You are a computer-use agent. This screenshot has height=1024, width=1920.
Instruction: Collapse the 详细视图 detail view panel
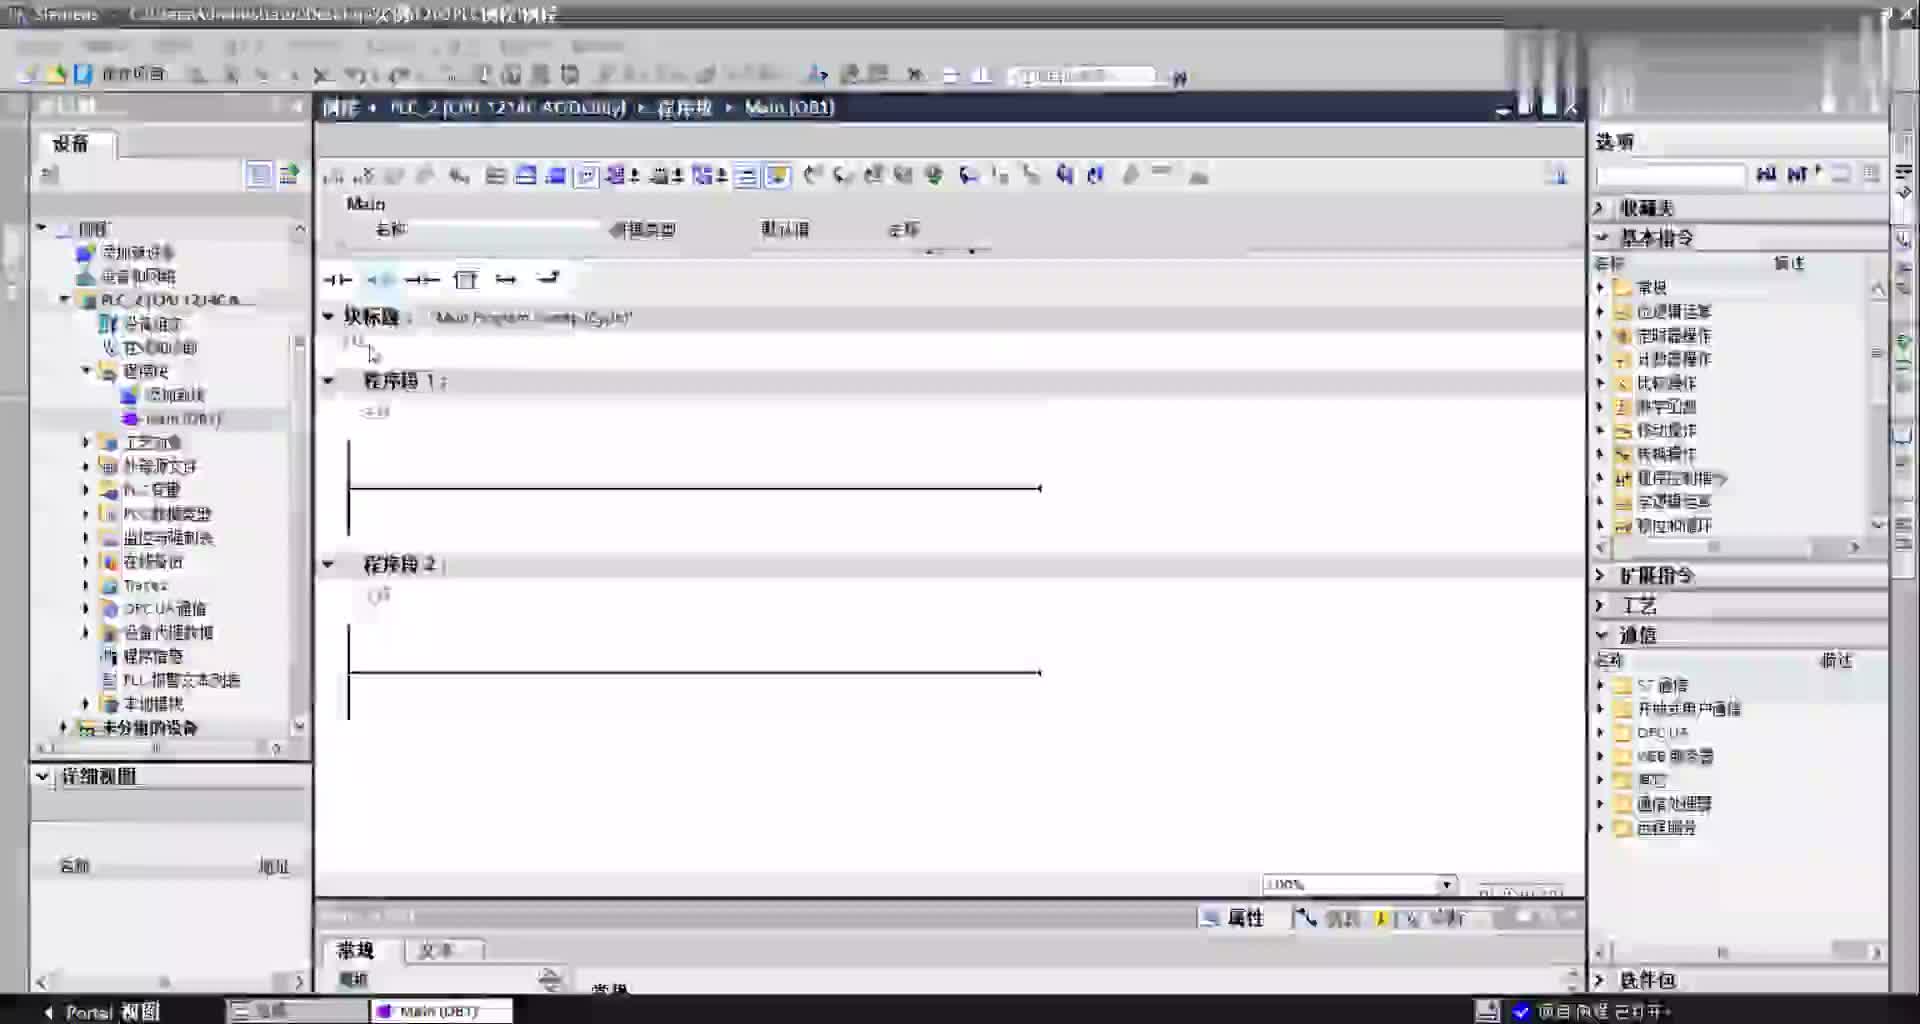[x=42, y=776]
